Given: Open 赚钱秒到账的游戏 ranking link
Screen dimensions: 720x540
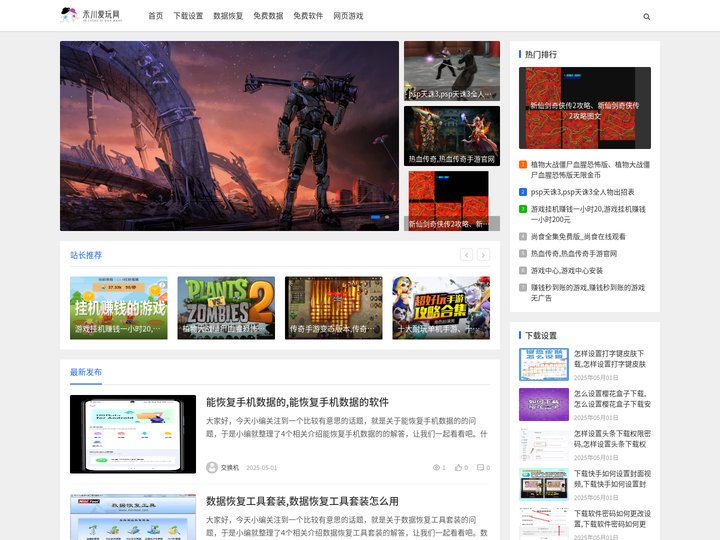Looking at the screenshot, I should [x=588, y=292].
